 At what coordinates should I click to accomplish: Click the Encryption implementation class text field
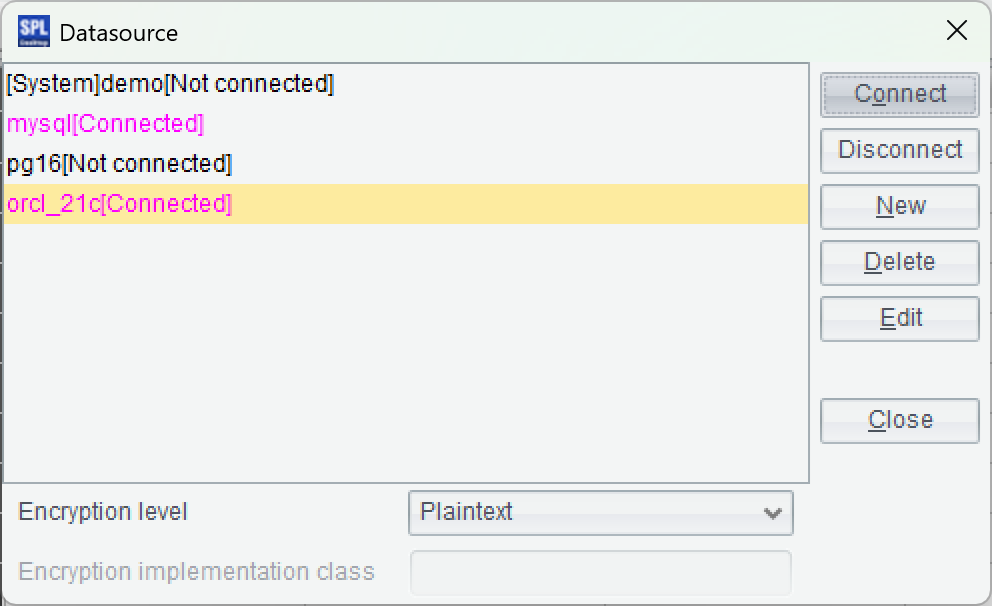point(600,572)
